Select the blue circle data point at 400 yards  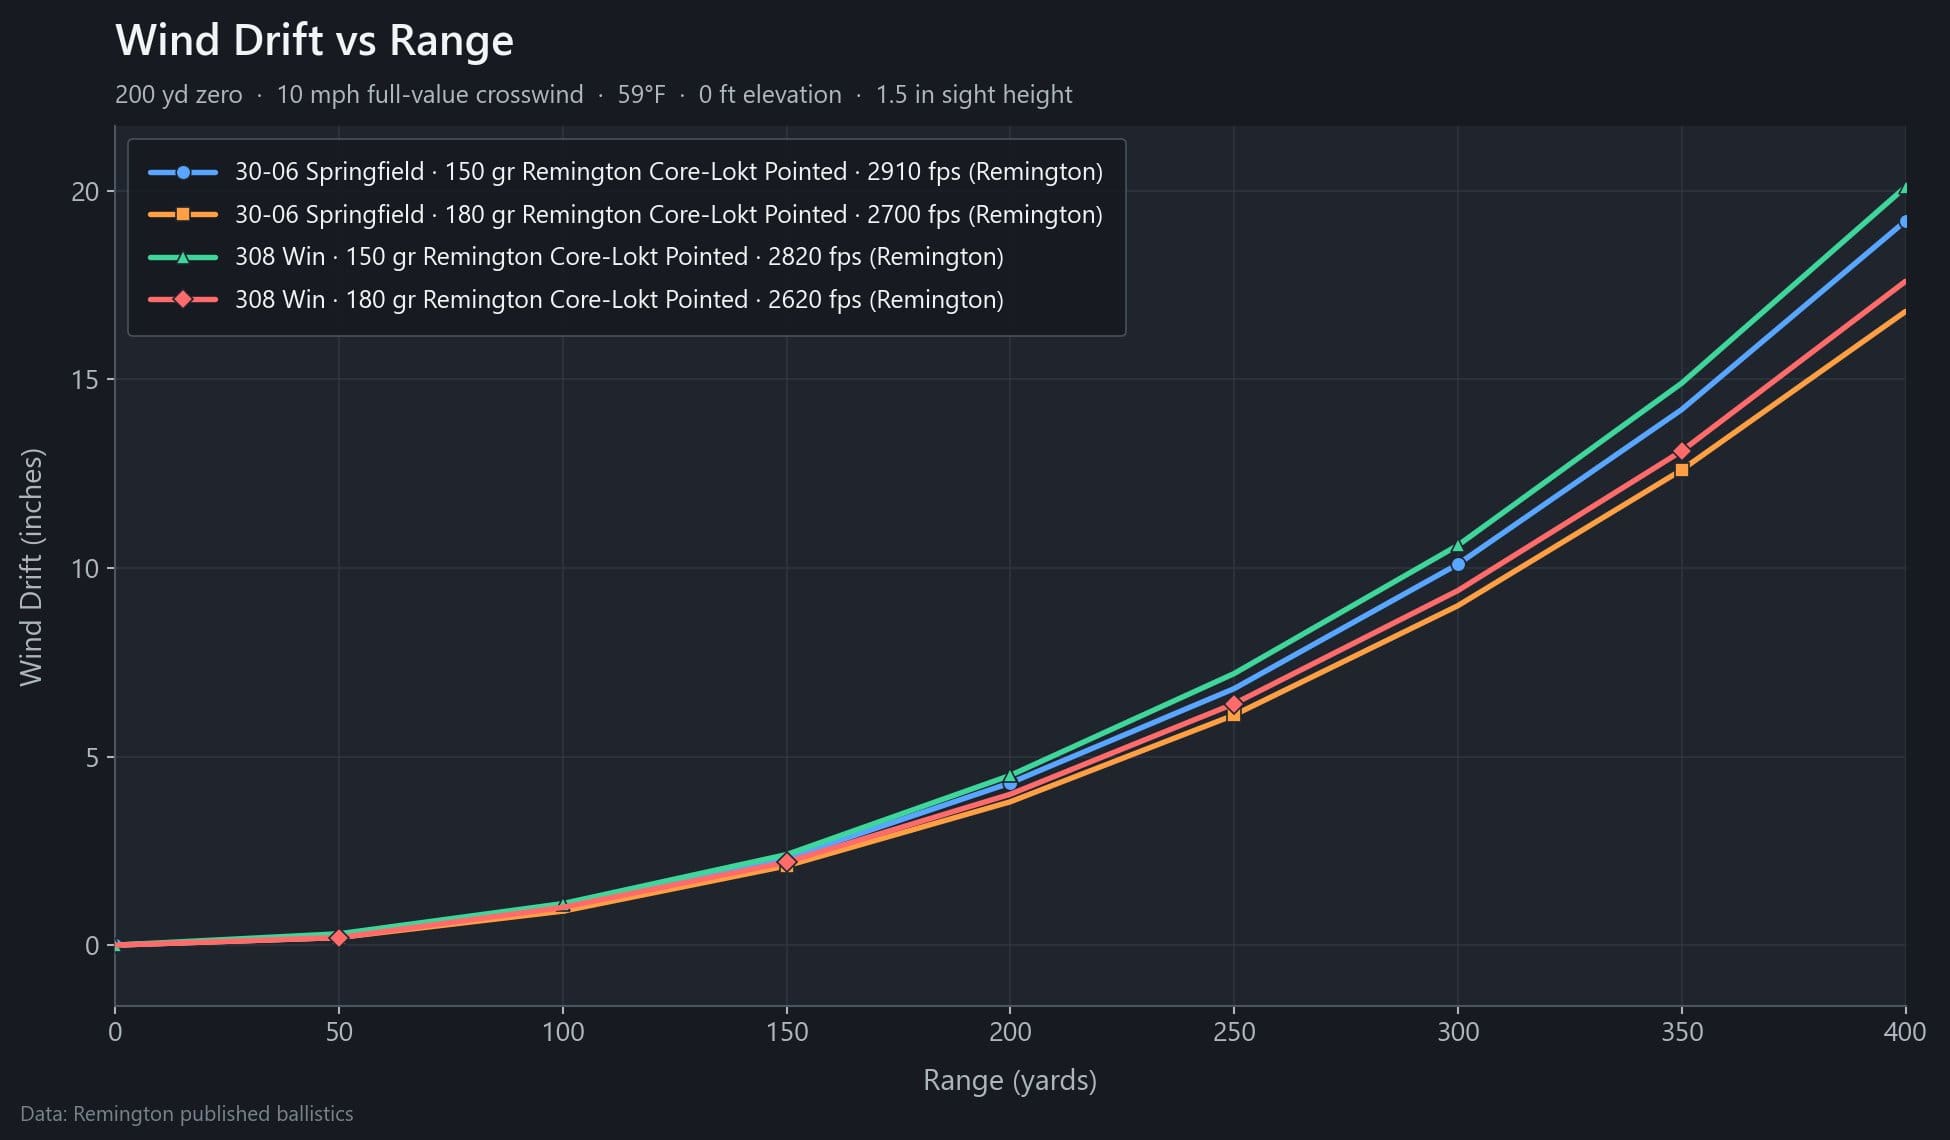(x=1905, y=222)
